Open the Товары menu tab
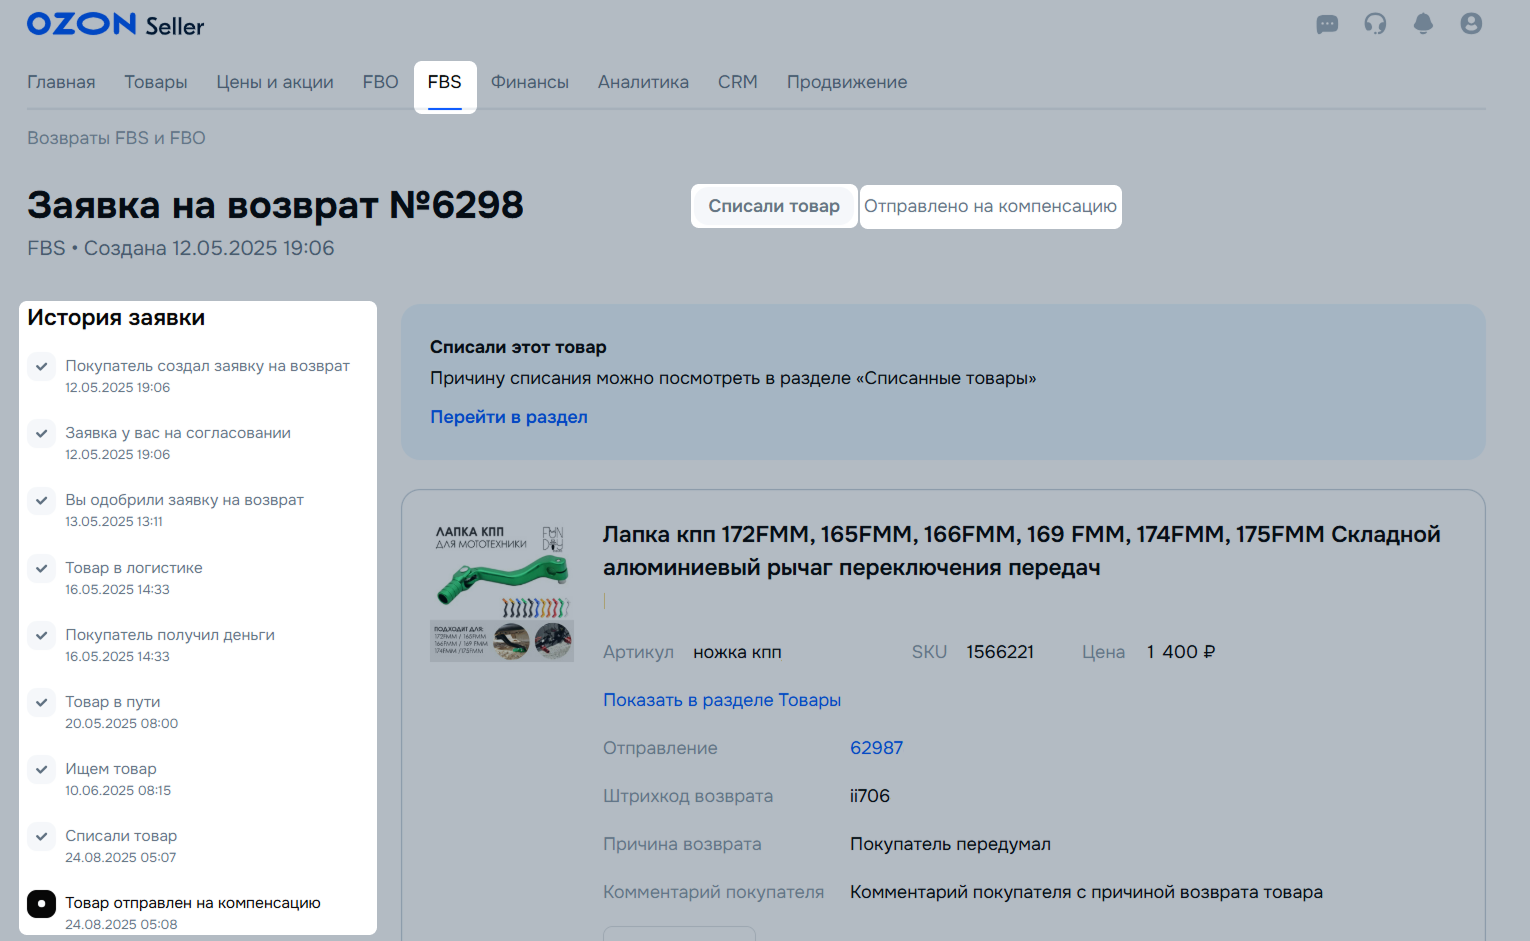Screen dimensions: 1530x941 click(156, 82)
